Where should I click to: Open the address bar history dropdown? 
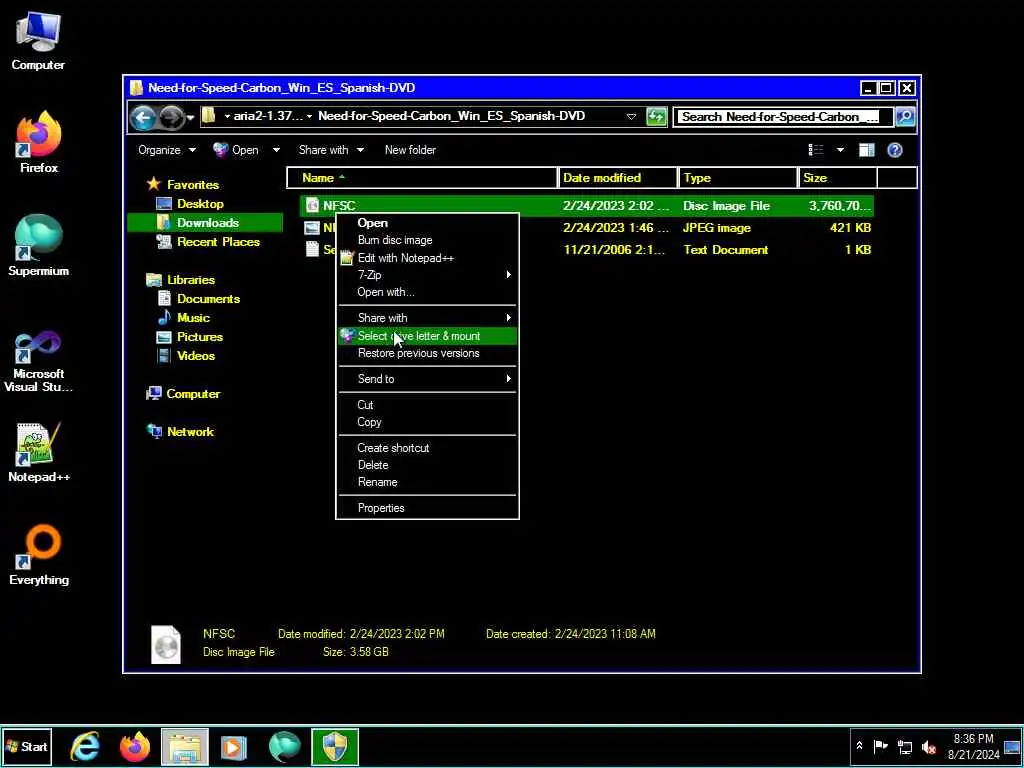click(631, 117)
